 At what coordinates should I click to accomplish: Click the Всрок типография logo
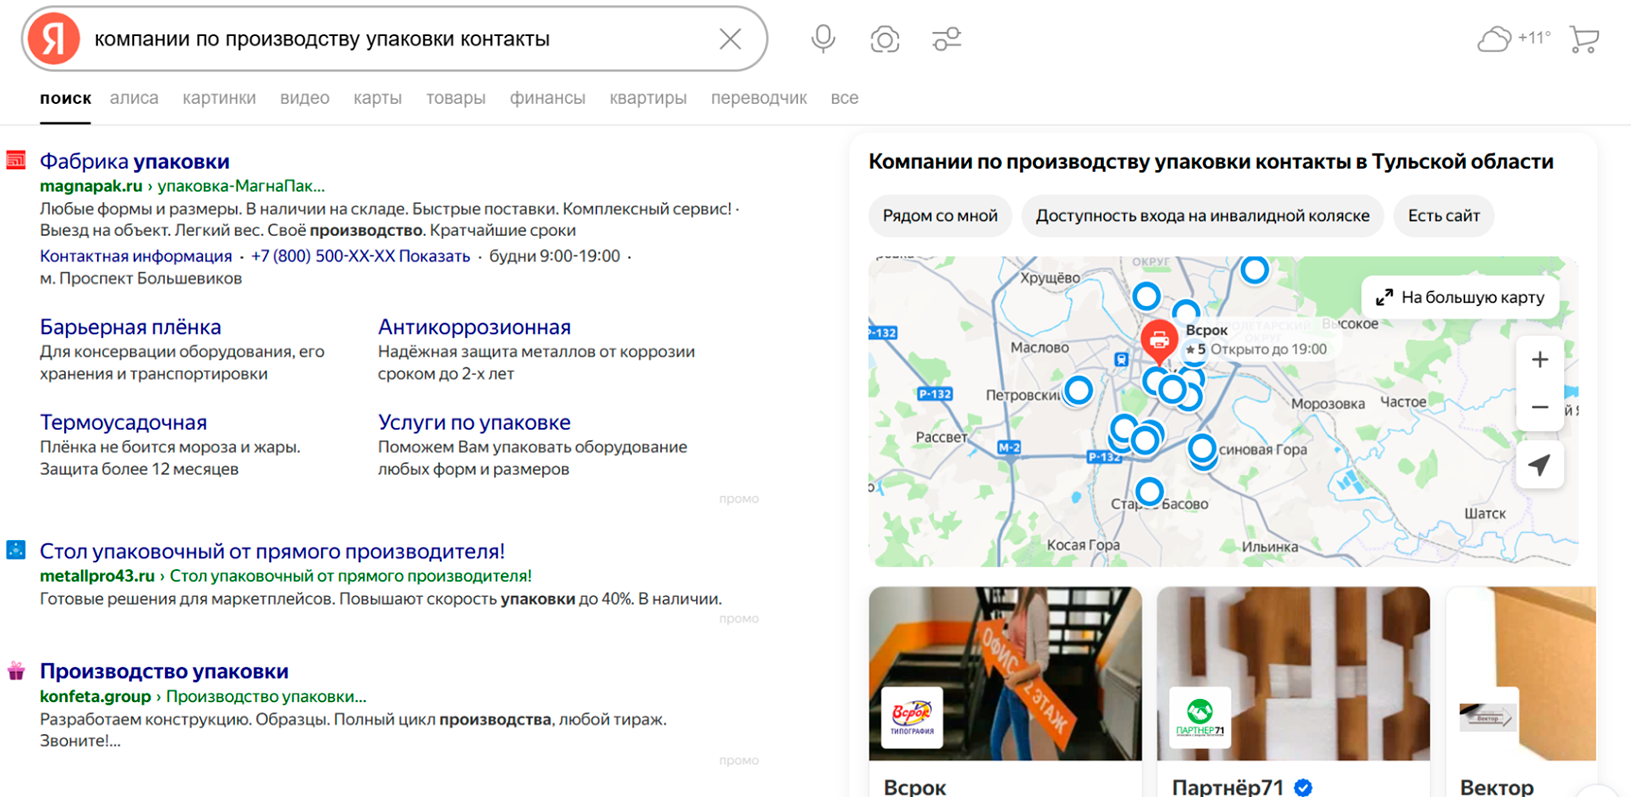pos(911,716)
